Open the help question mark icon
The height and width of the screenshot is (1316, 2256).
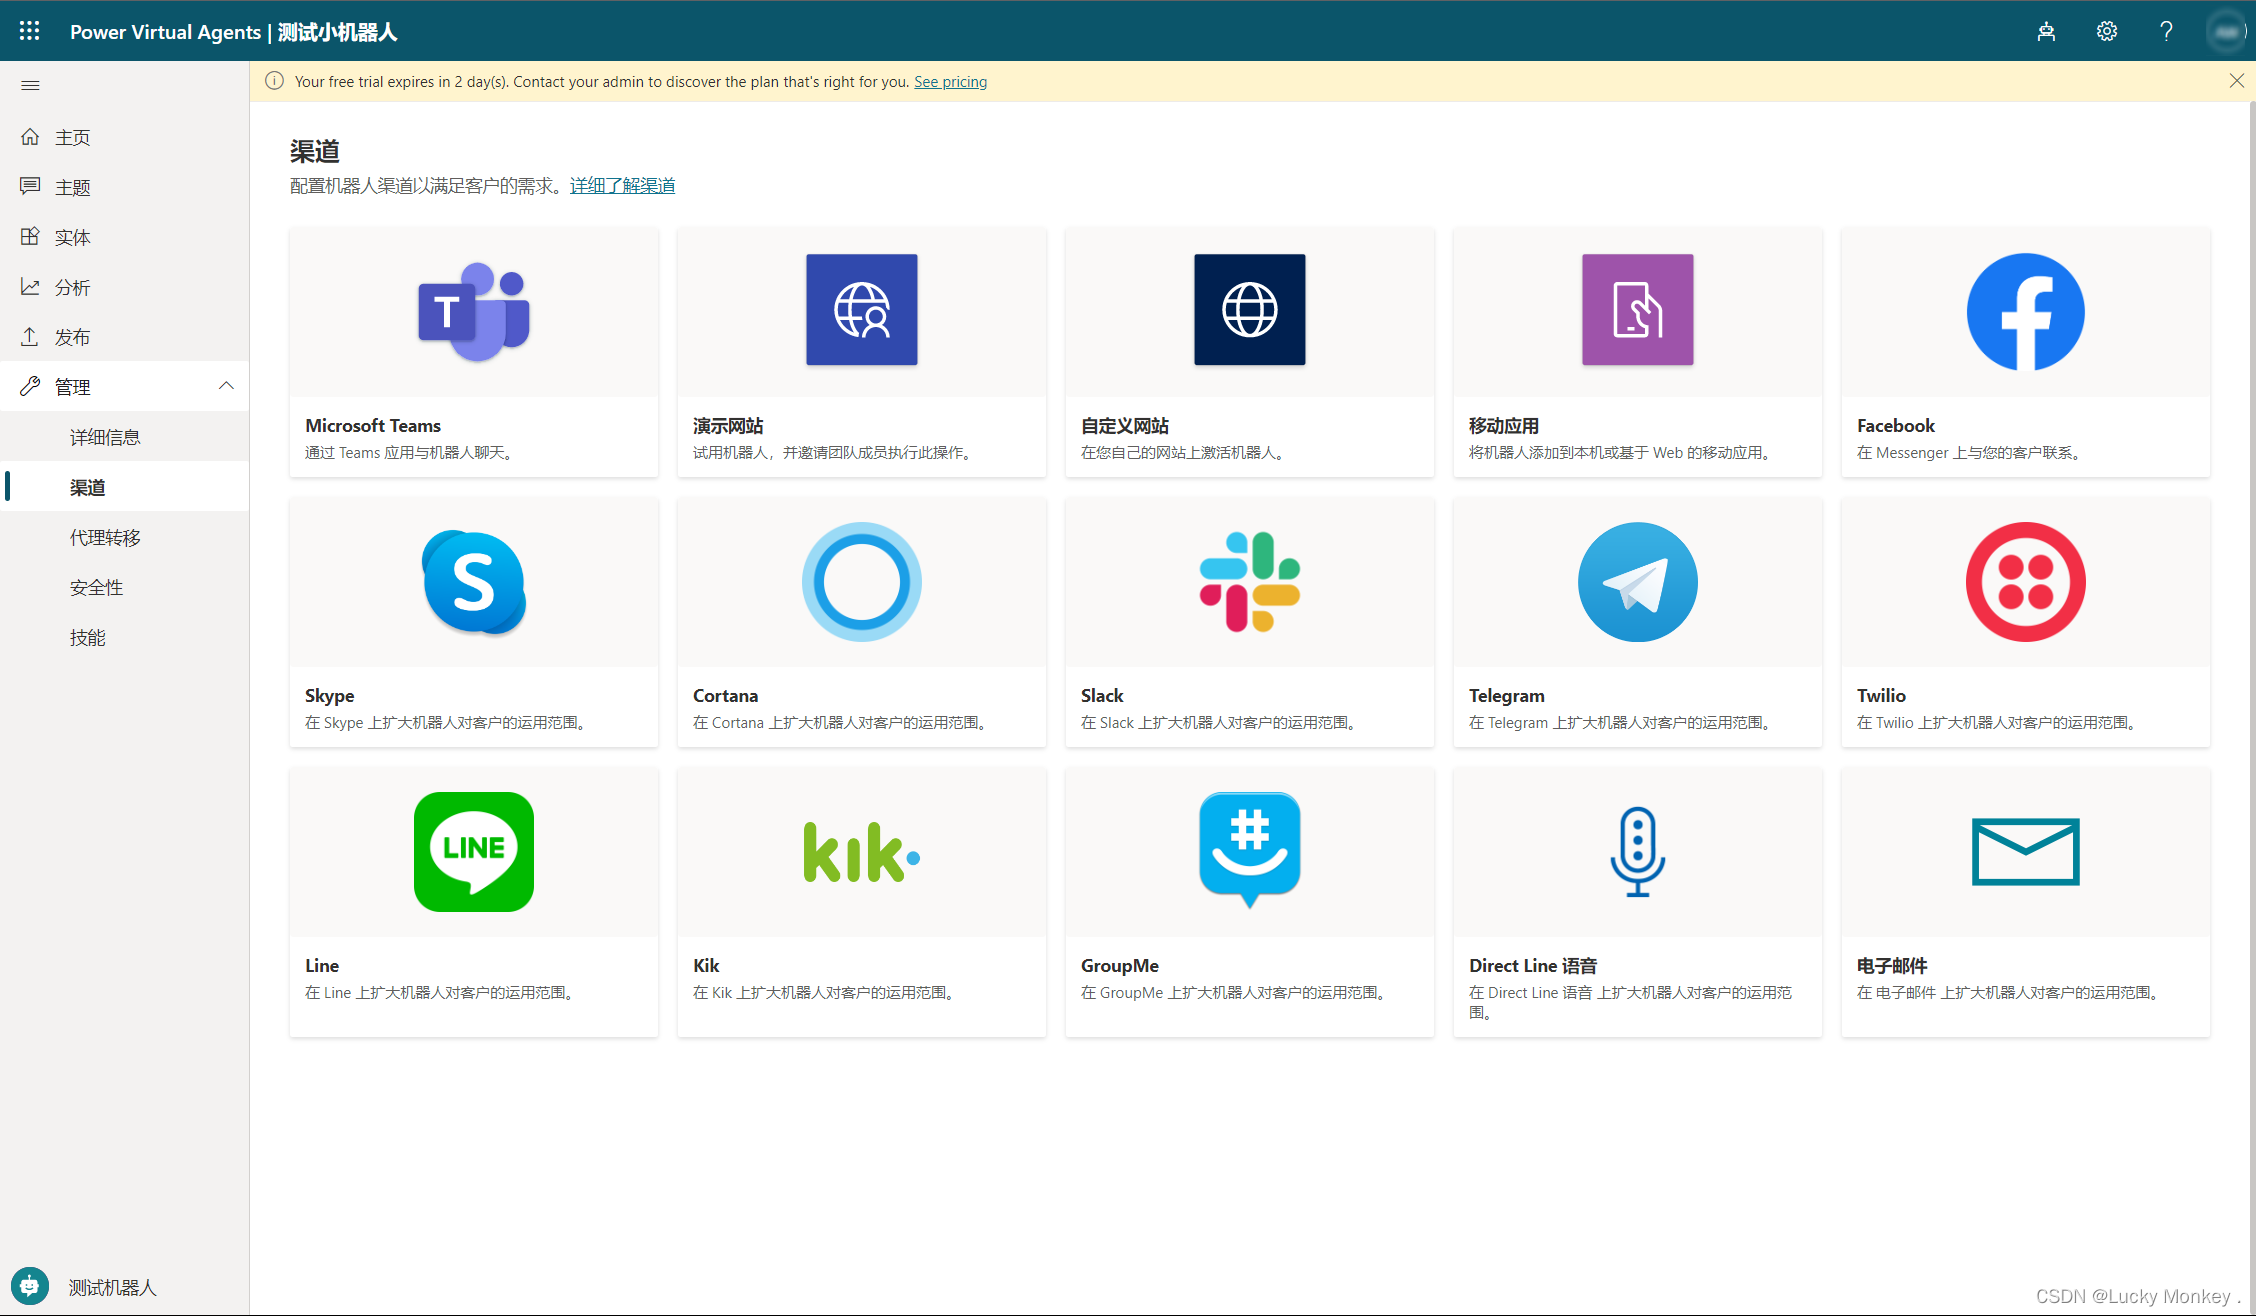coord(2166,31)
